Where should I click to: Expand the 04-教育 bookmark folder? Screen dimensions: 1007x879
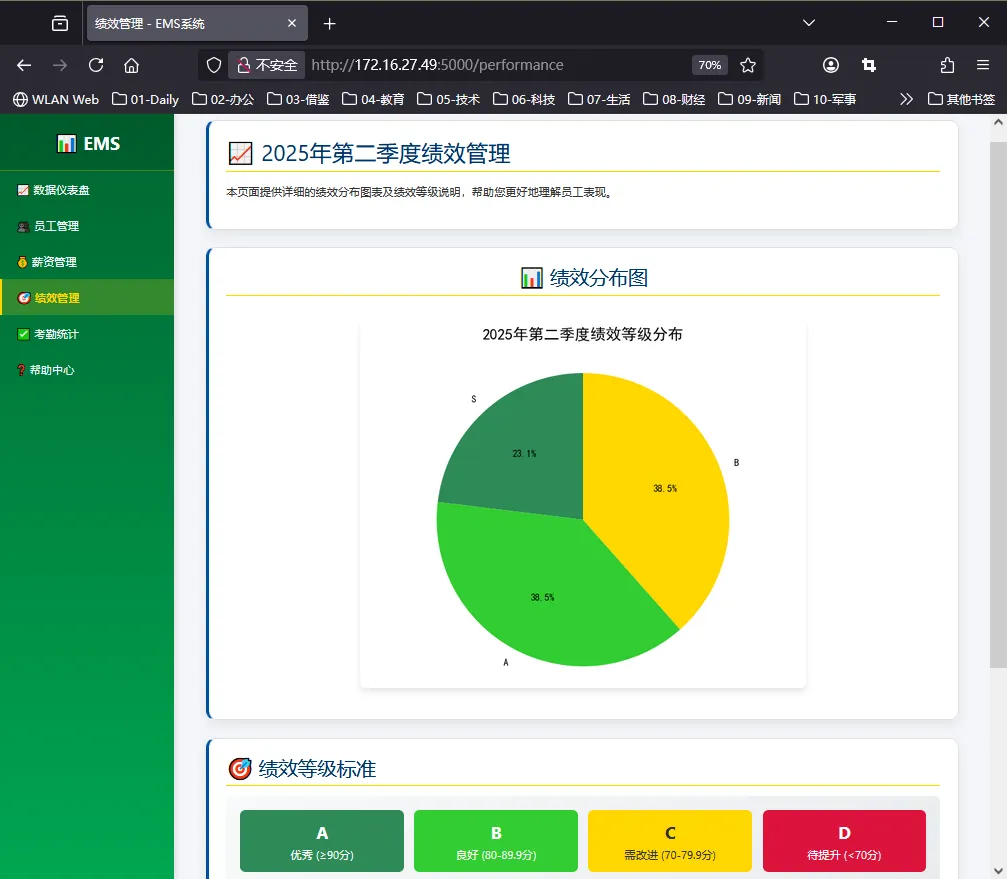(x=373, y=100)
